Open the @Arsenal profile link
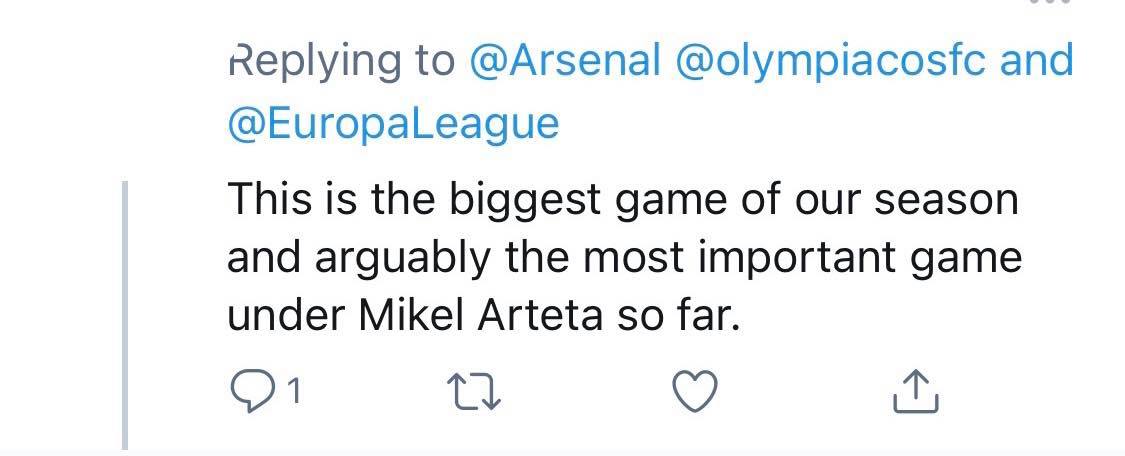Screen dimensions: 1125x456 (x=564, y=62)
